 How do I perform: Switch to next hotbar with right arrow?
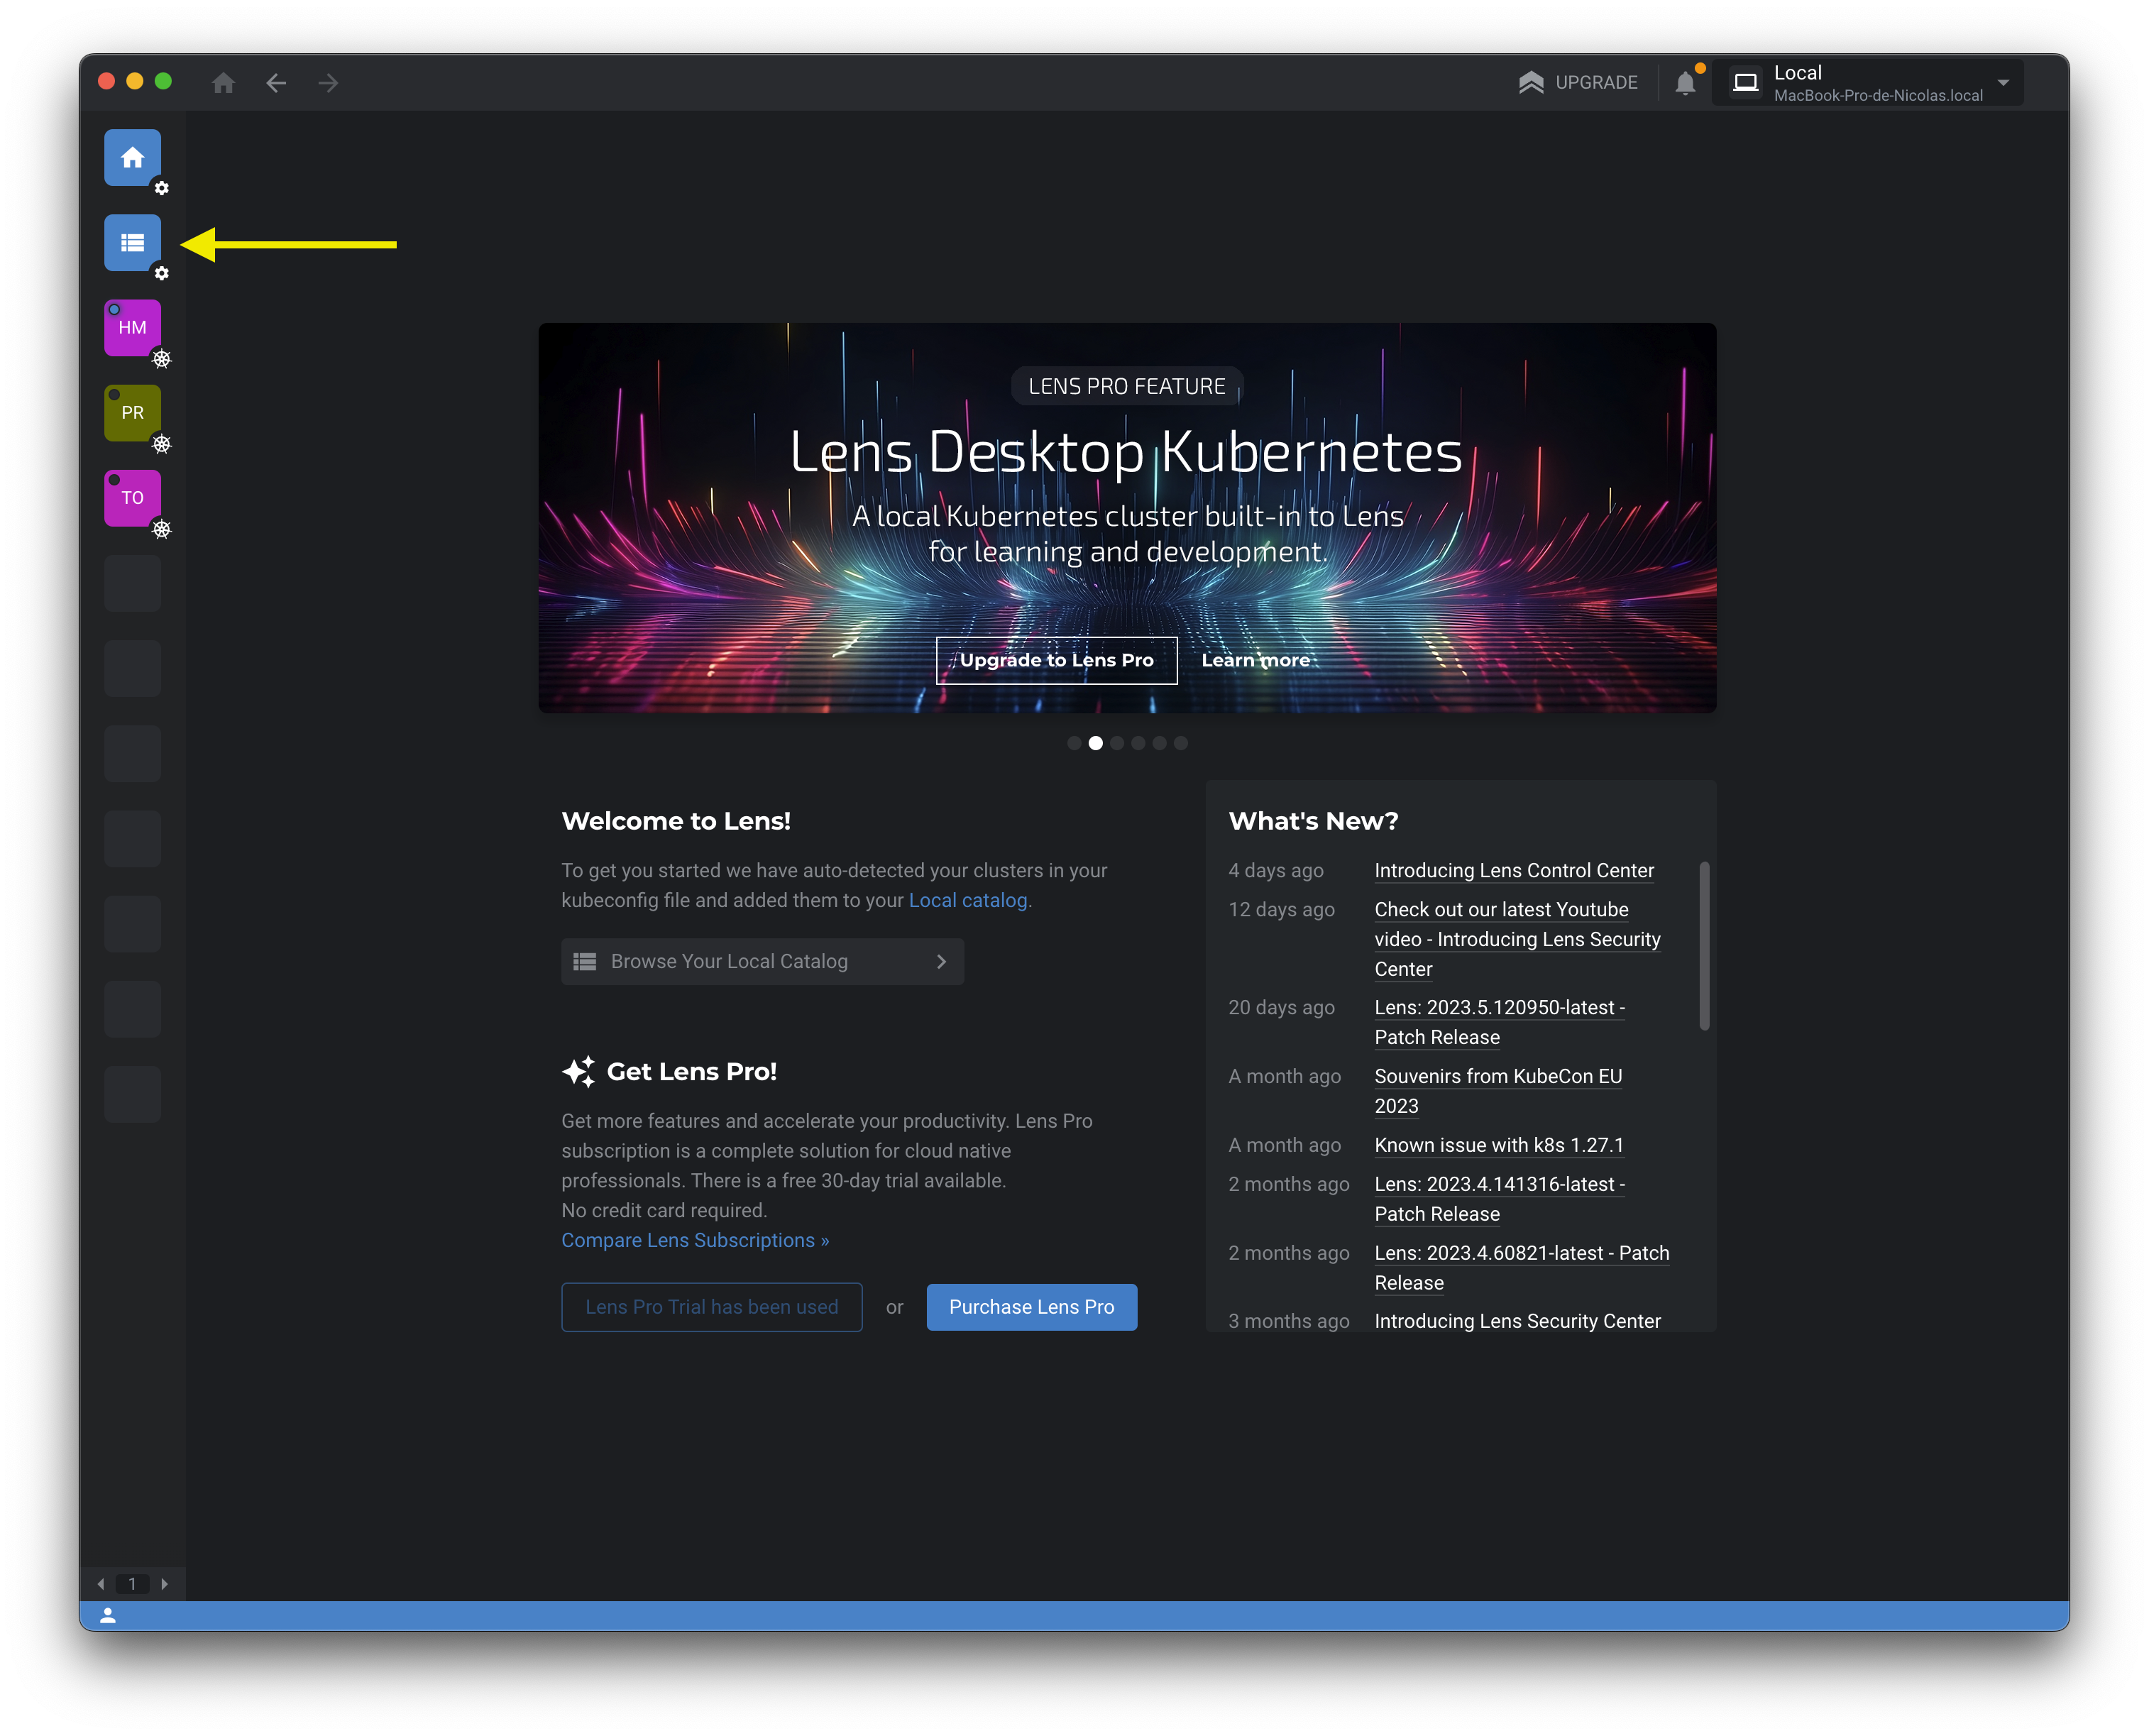click(165, 1584)
